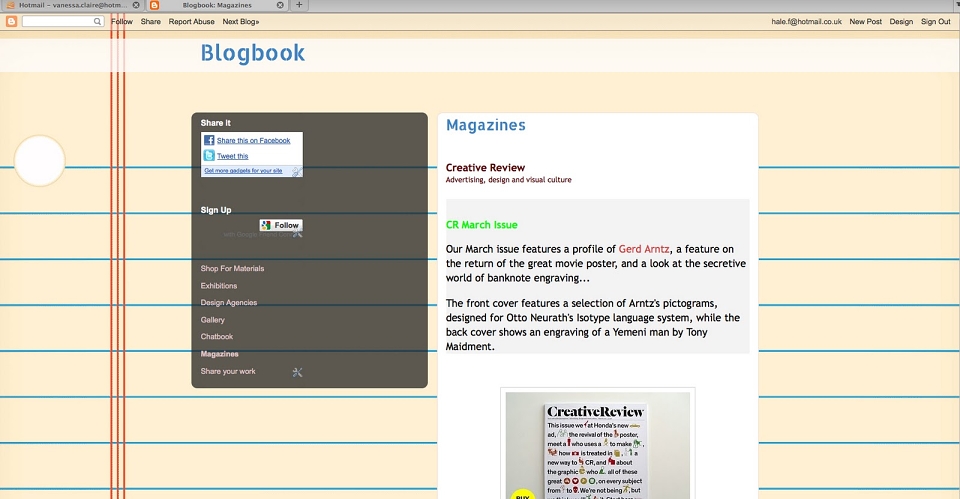
Task: Open the Shop For Materials page
Action: (232, 268)
